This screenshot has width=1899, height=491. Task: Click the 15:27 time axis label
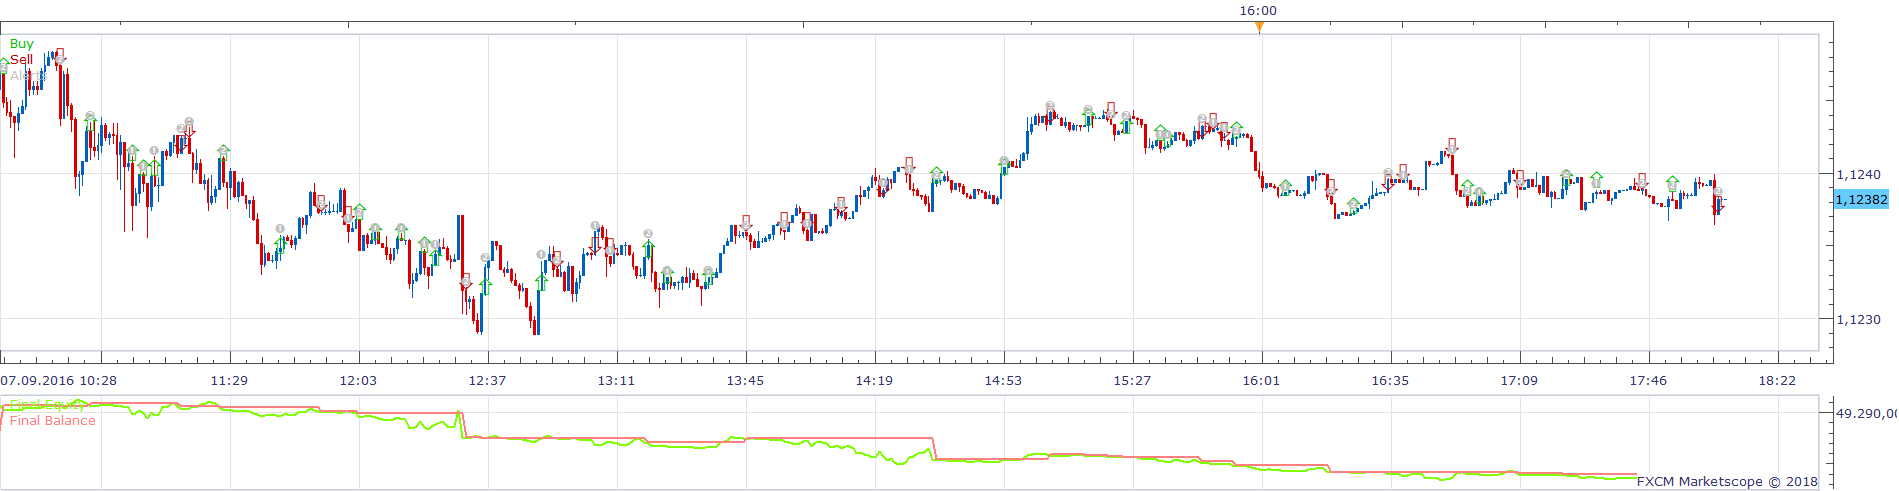pyautogui.click(x=1132, y=381)
